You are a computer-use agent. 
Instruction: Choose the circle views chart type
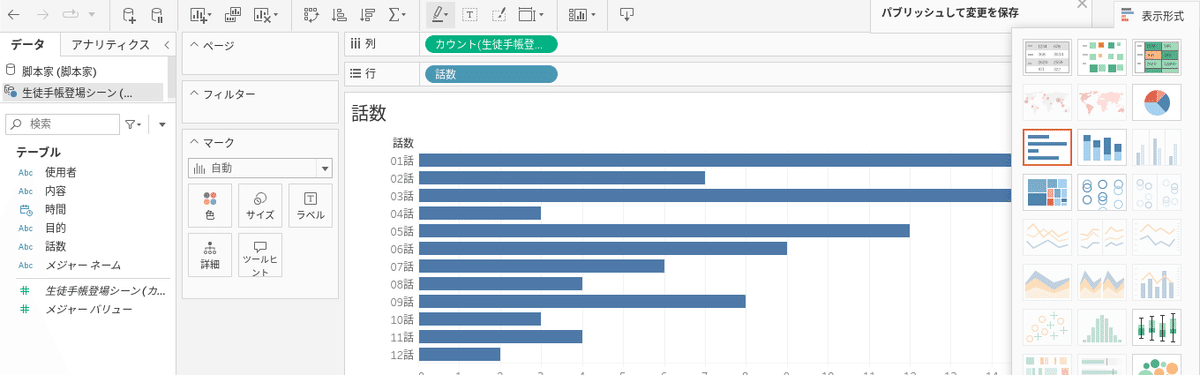coord(1102,191)
